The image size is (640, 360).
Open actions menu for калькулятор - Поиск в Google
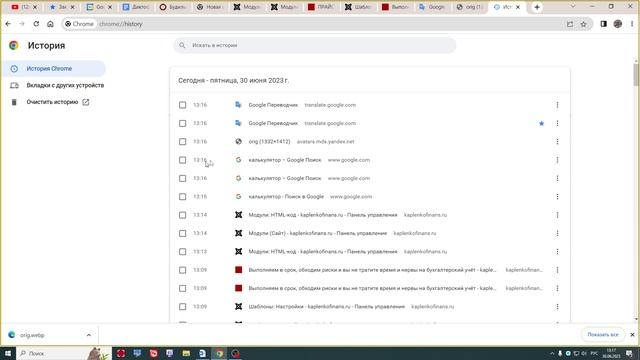tap(557, 197)
